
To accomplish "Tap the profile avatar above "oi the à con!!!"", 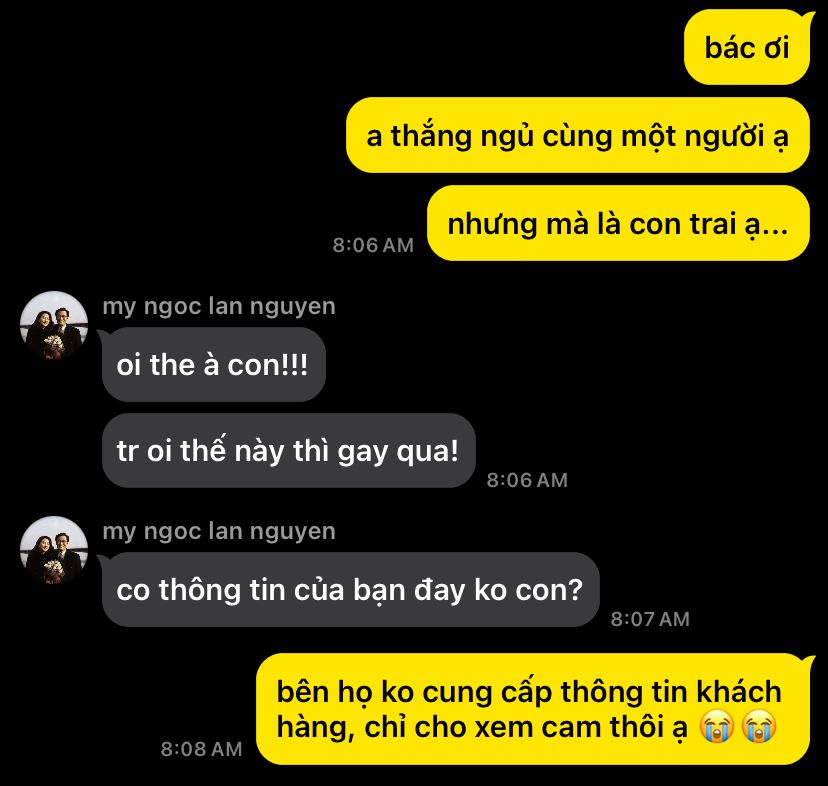I will (54, 325).
